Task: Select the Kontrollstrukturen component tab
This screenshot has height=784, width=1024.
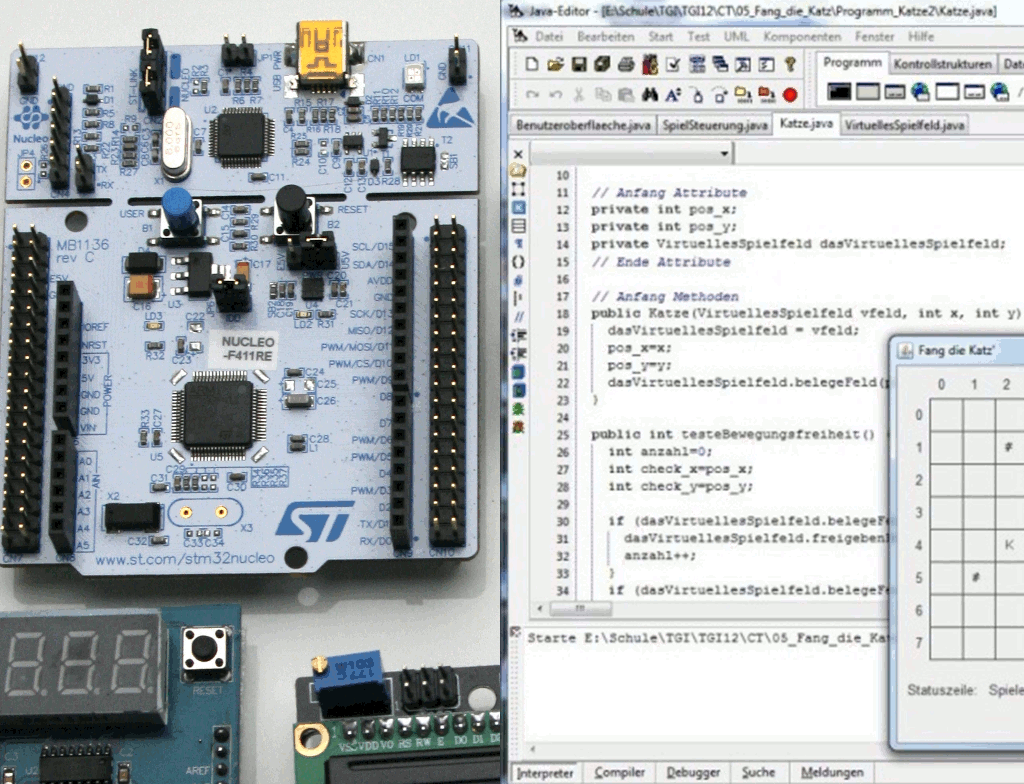Action: [x=942, y=64]
